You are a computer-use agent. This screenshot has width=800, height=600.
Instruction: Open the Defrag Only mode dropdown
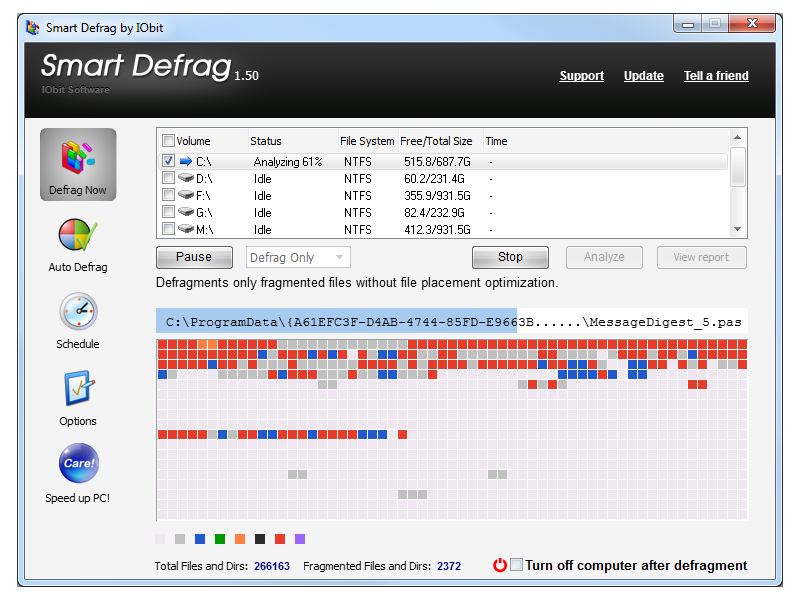[298, 257]
